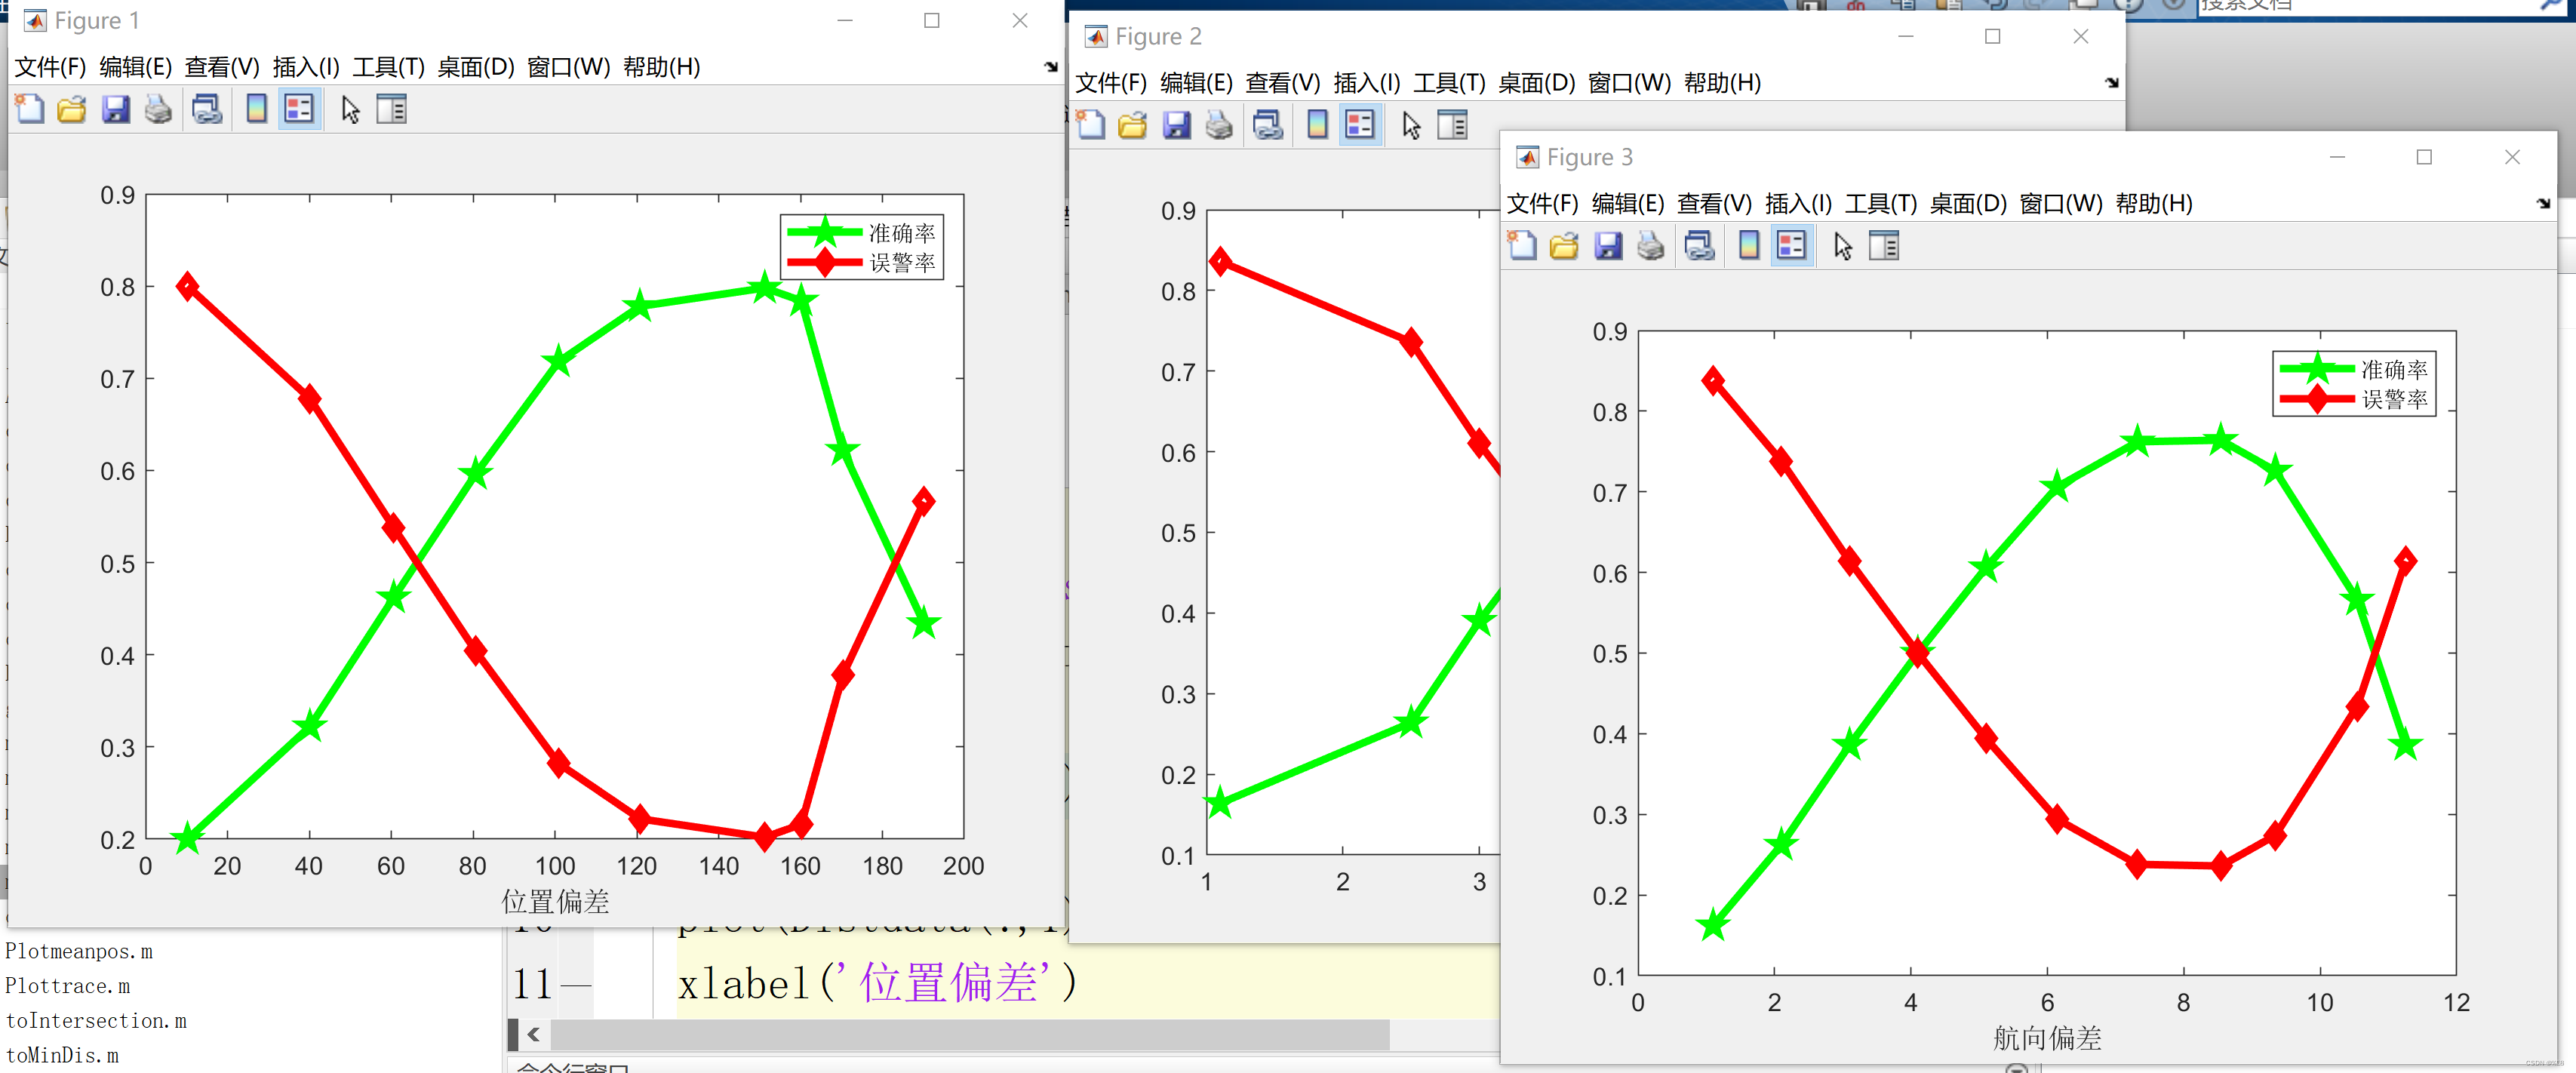
Task: Open 窗口(W) menu in Figure 3
Action: [x=2061, y=203]
